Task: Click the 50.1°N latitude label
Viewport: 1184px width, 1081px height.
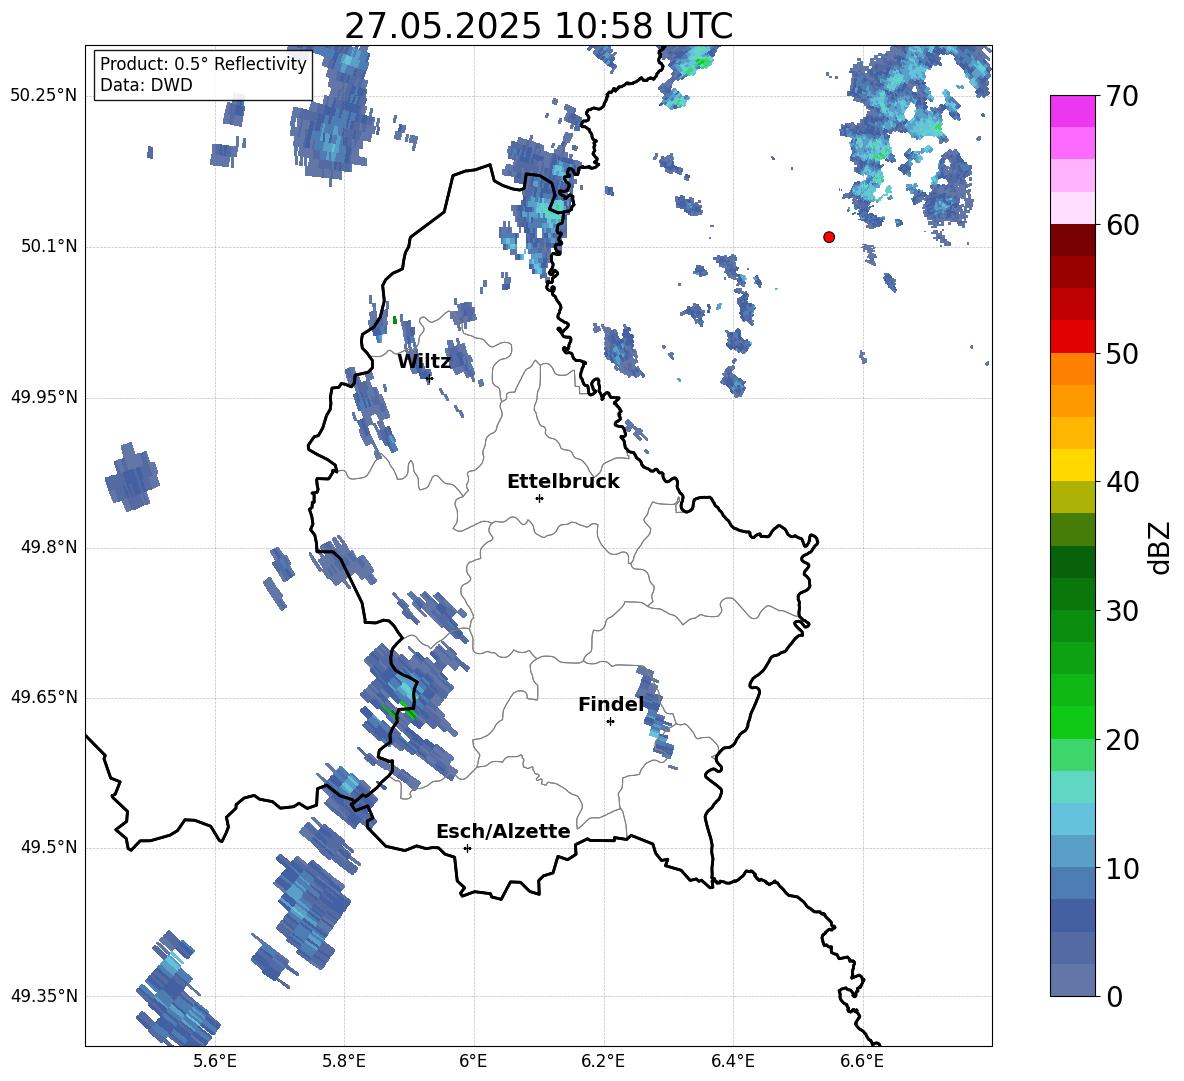Action: pyautogui.click(x=49, y=247)
